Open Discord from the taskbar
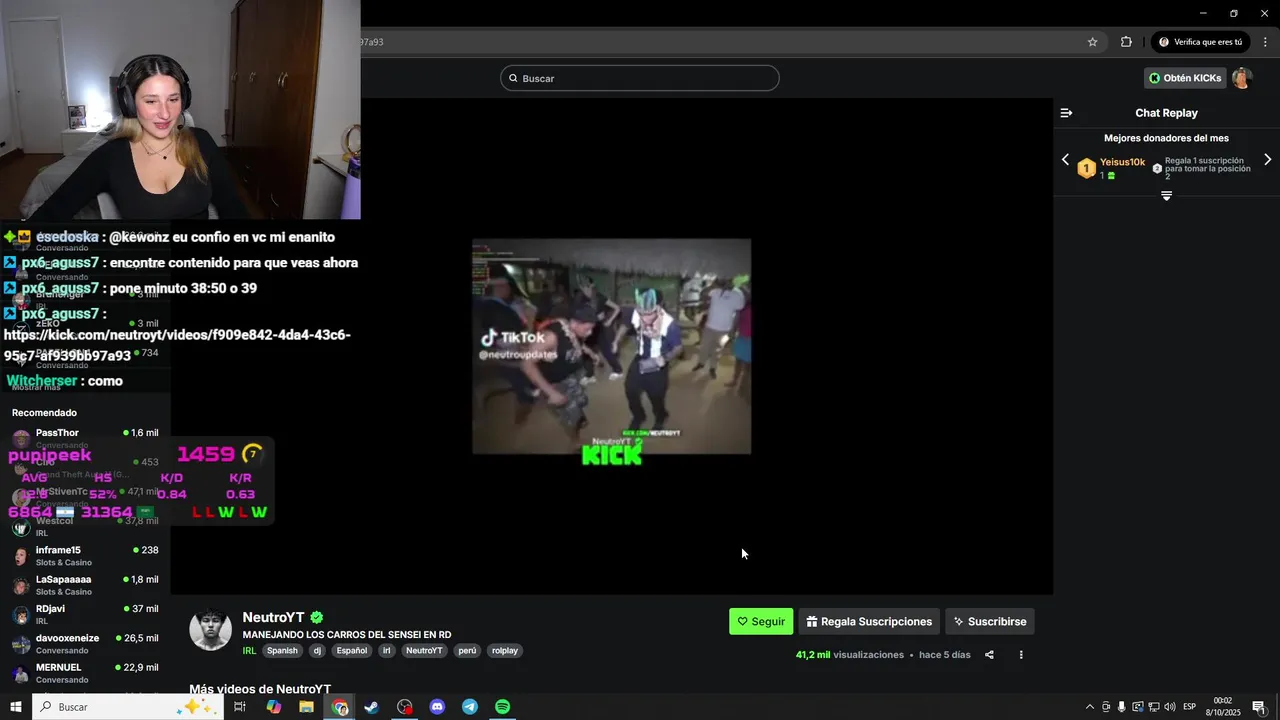1280x720 pixels. (x=437, y=707)
